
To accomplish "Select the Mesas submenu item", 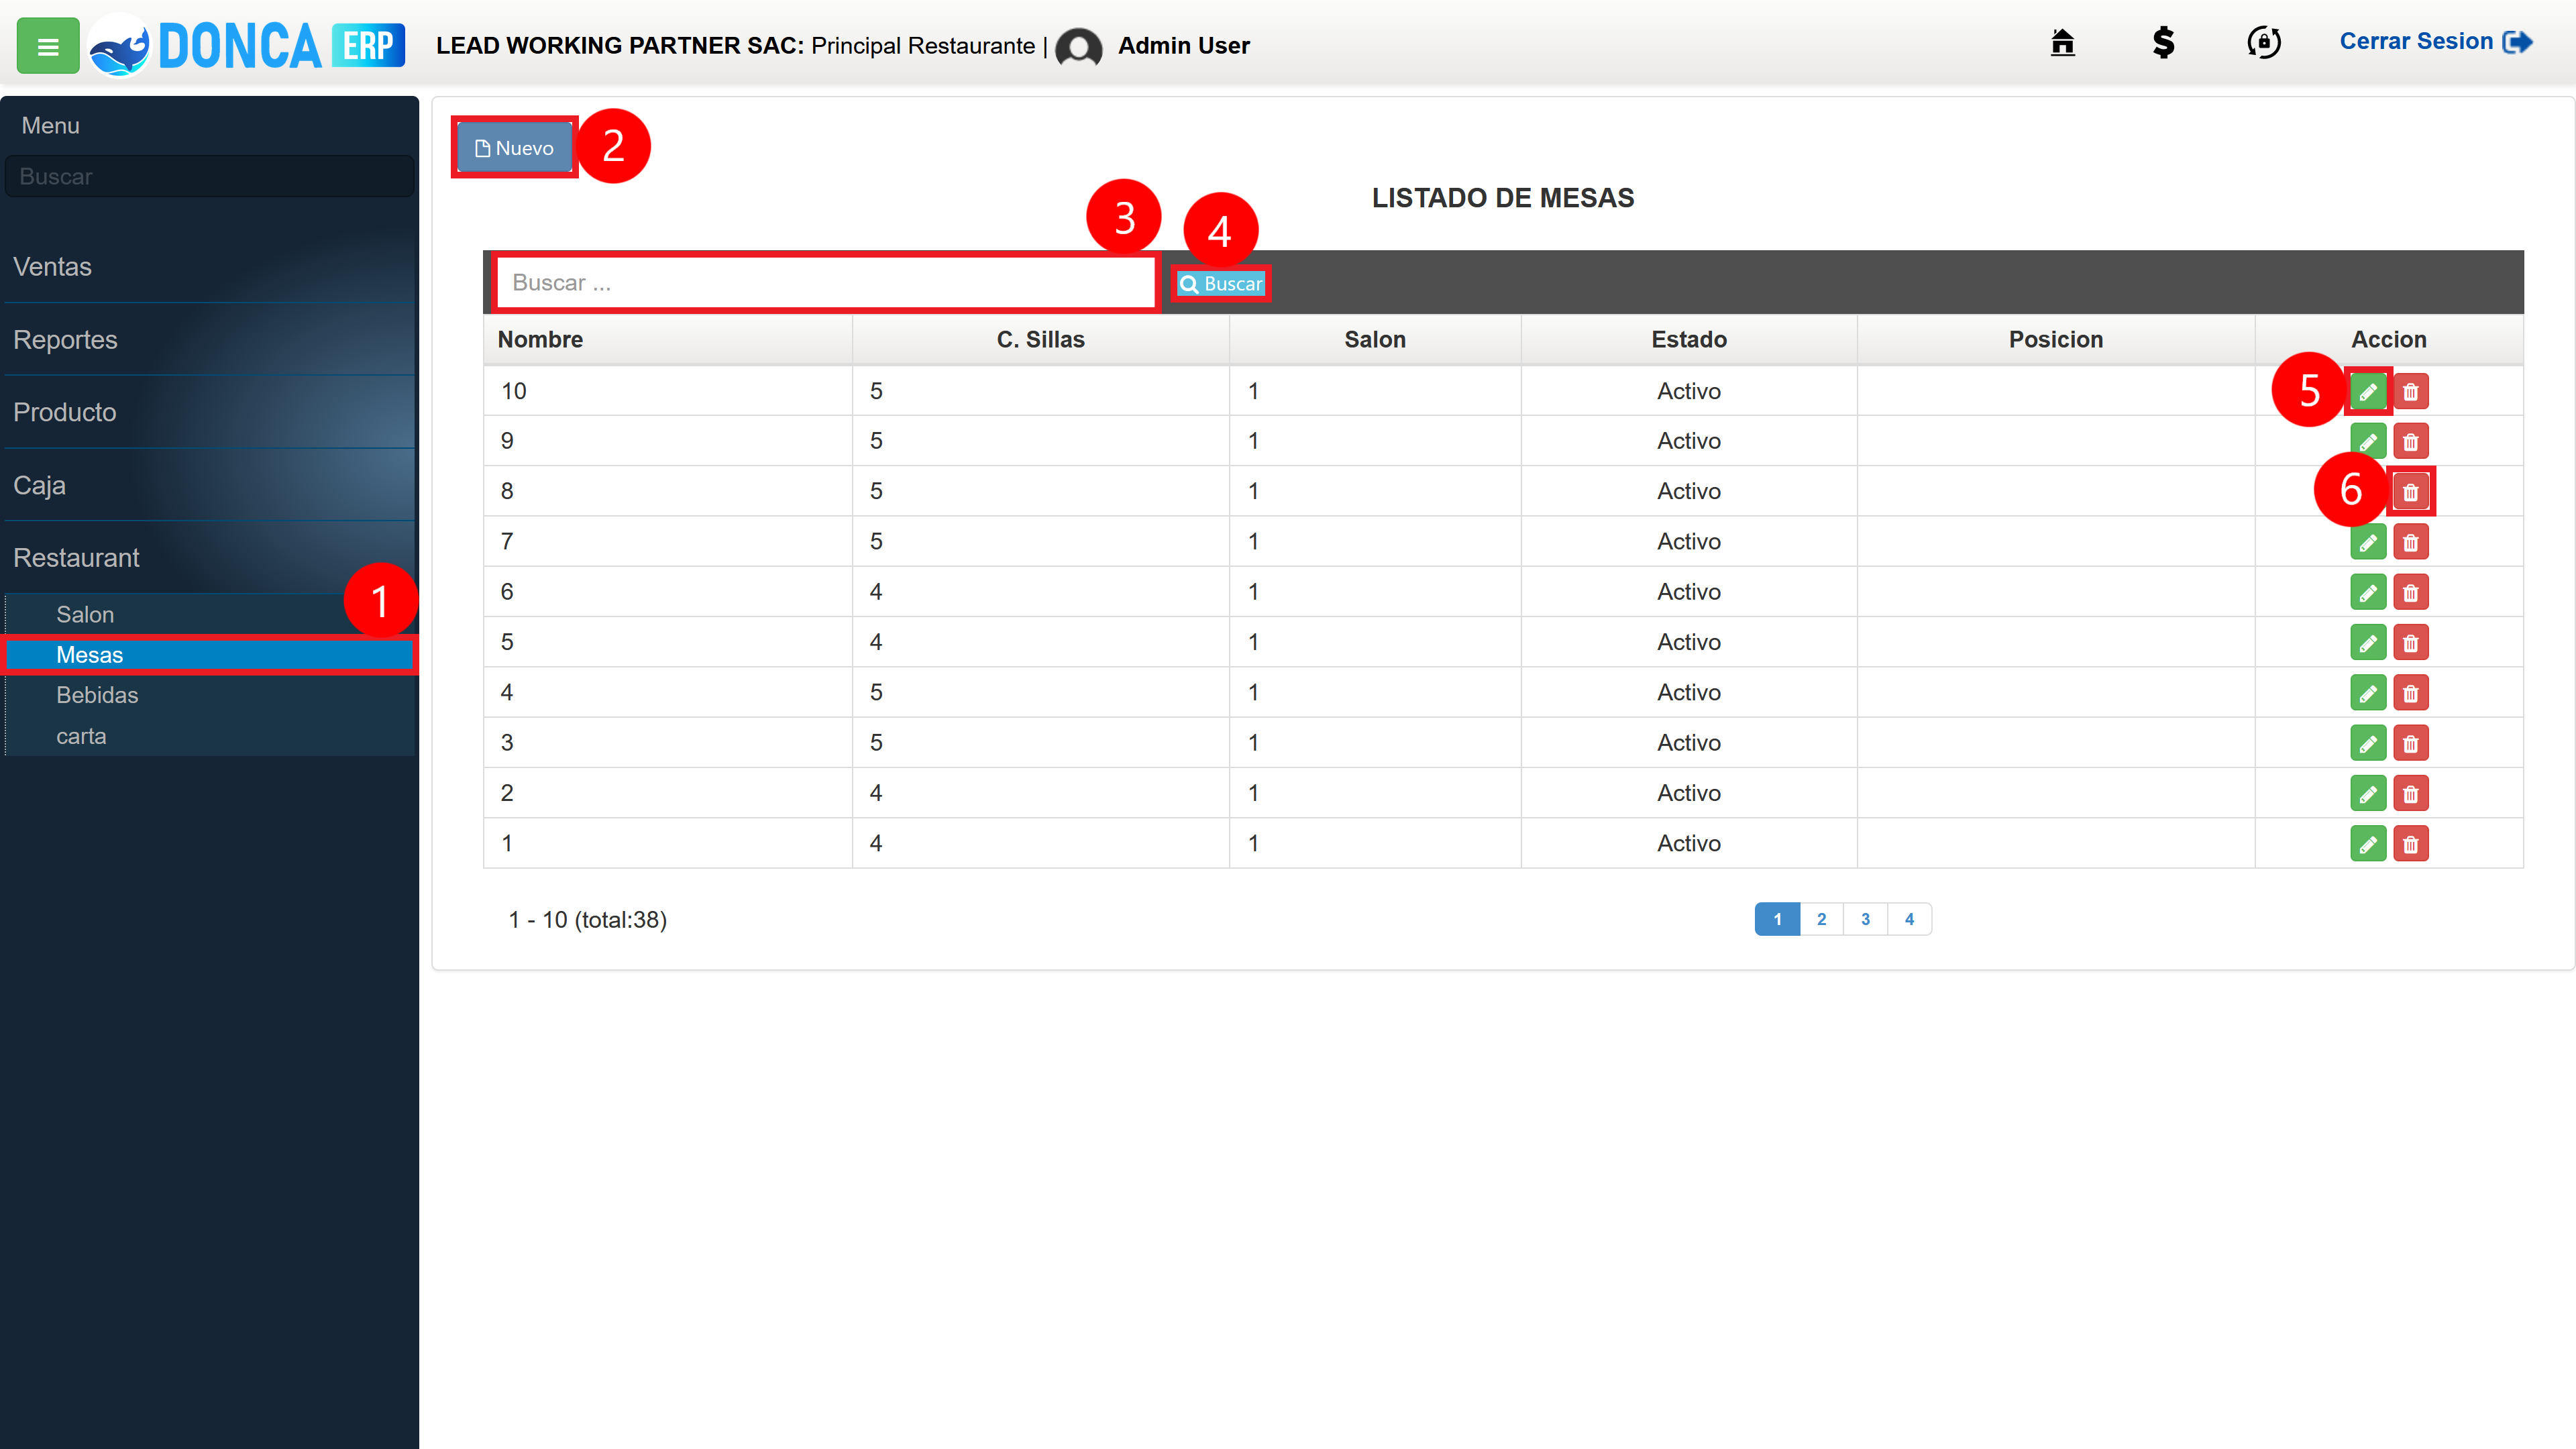I will tap(209, 655).
